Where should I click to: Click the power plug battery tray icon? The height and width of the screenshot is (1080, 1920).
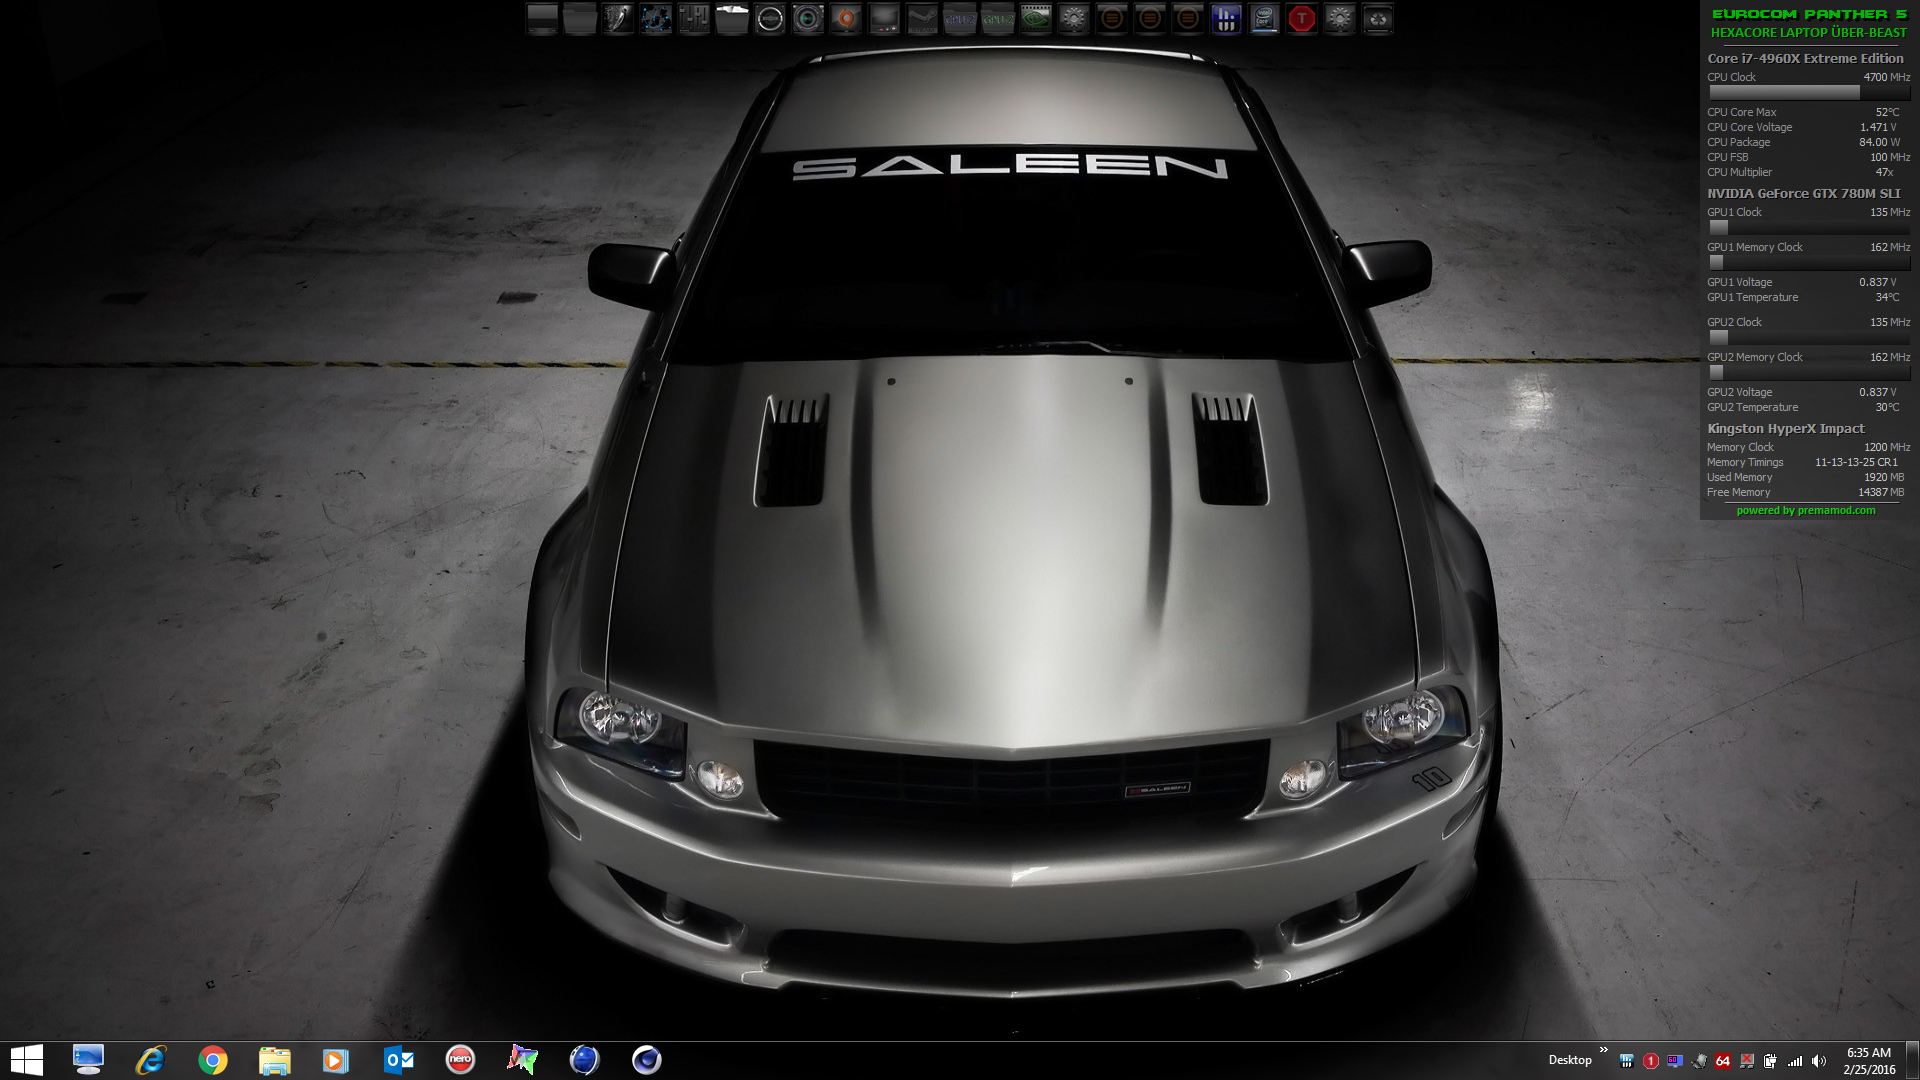coord(1770,1061)
